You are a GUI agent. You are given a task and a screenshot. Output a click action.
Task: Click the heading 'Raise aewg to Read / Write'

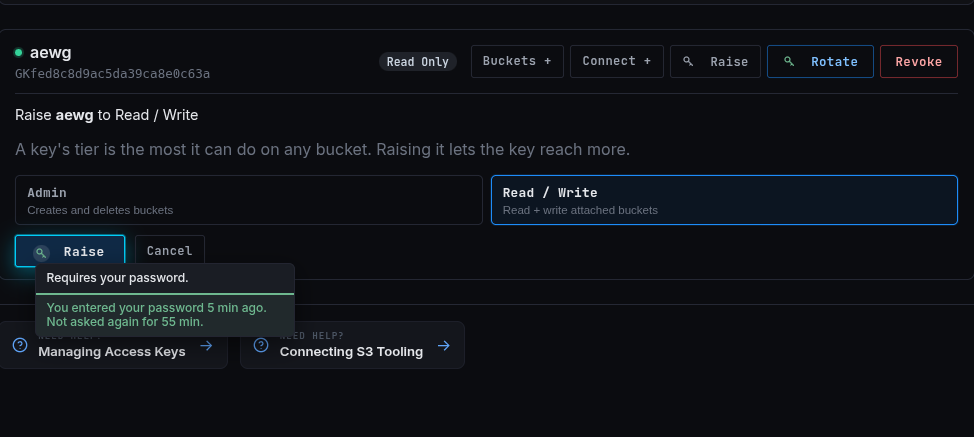click(107, 115)
